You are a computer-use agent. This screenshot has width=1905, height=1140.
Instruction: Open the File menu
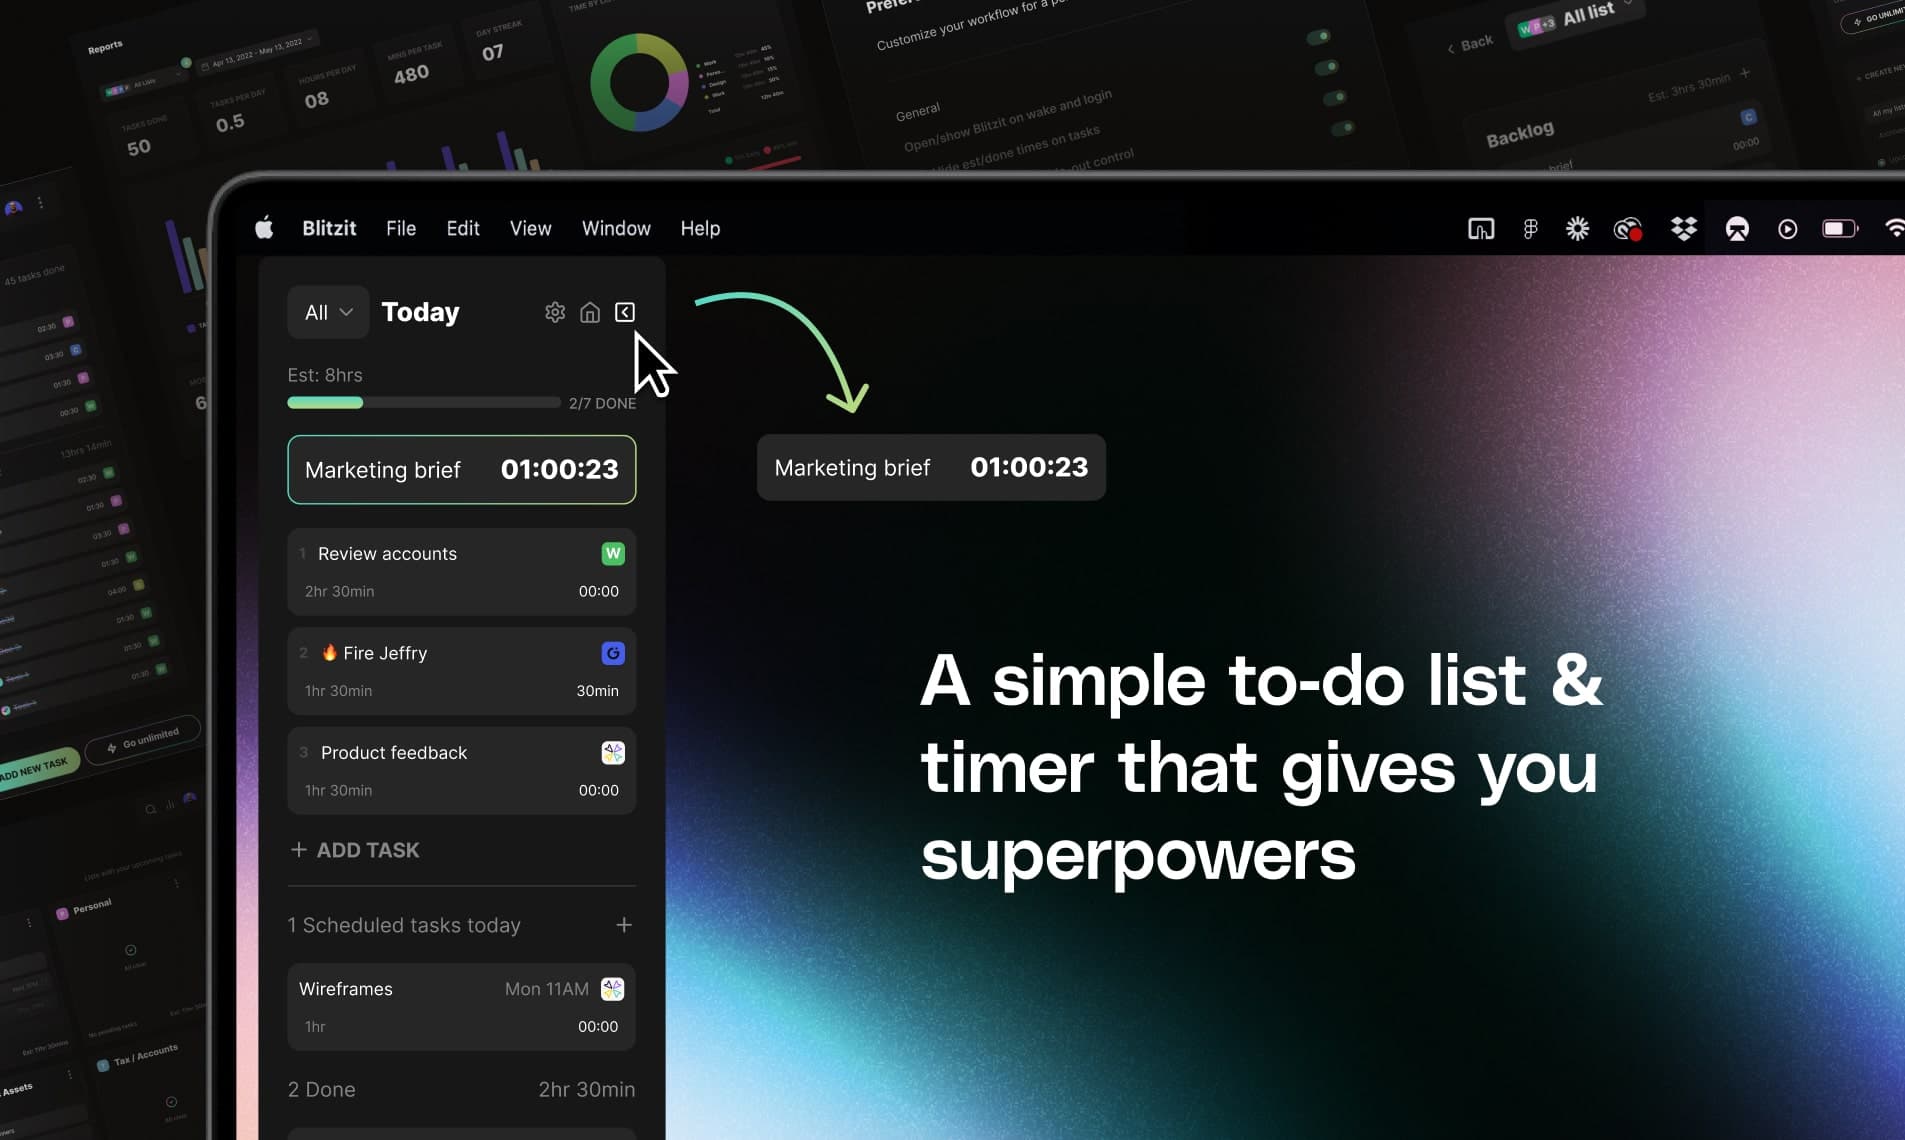pyautogui.click(x=400, y=228)
